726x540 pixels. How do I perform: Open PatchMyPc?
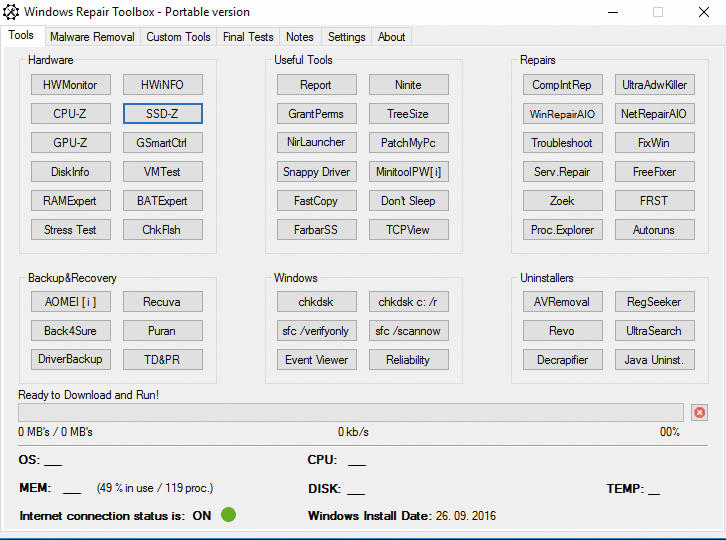409,143
